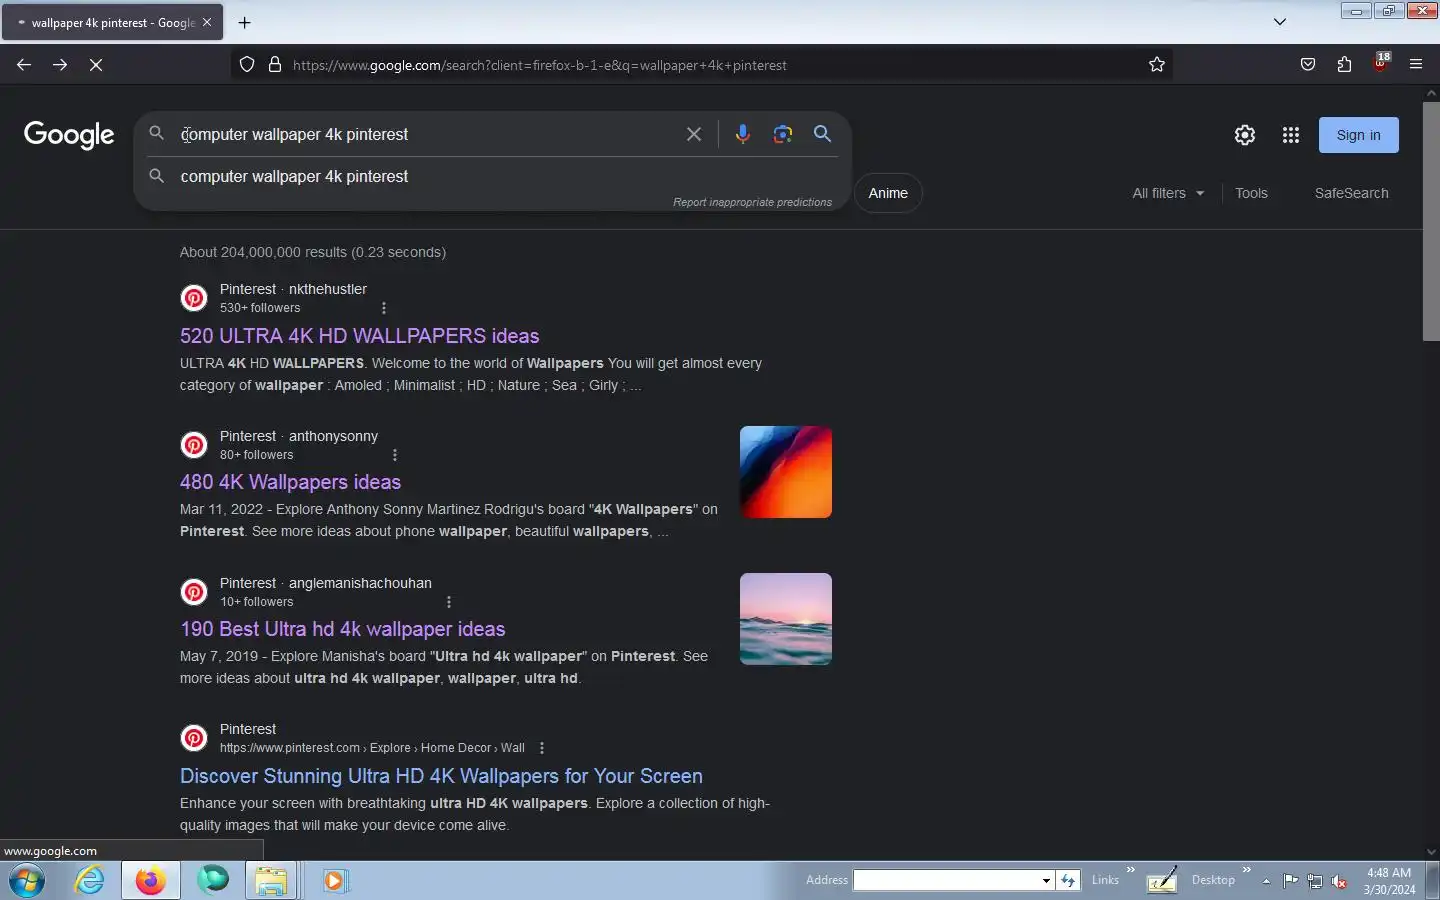Clear the Google search box text
Image resolution: width=1440 pixels, height=900 pixels.
click(x=694, y=134)
